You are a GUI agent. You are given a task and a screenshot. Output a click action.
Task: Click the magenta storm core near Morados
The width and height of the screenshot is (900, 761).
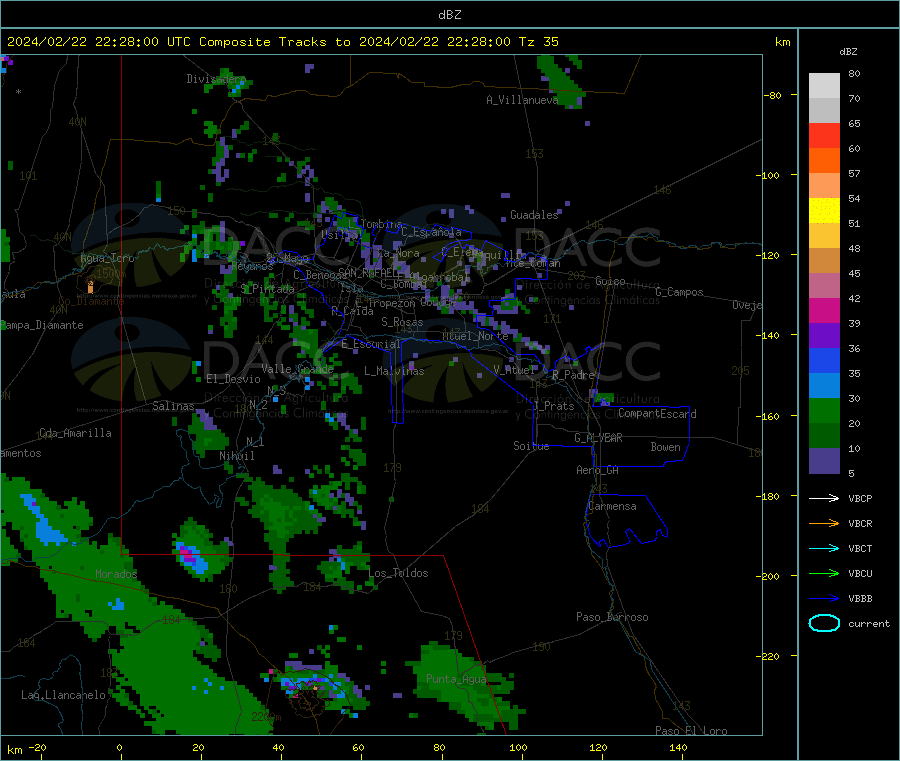[188, 554]
